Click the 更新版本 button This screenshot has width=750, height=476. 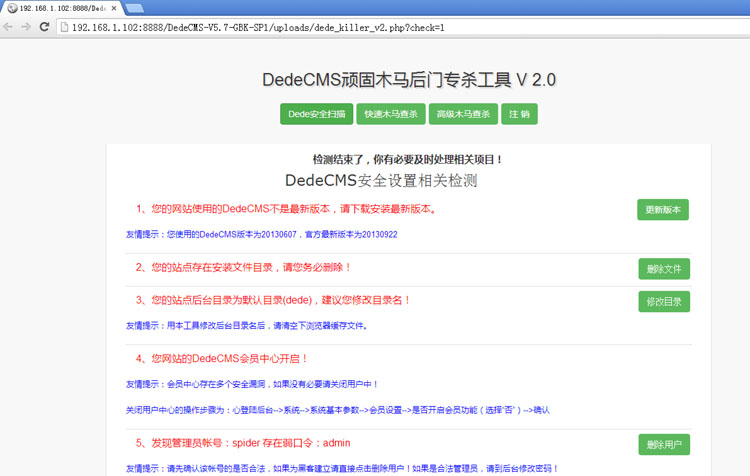(x=663, y=210)
